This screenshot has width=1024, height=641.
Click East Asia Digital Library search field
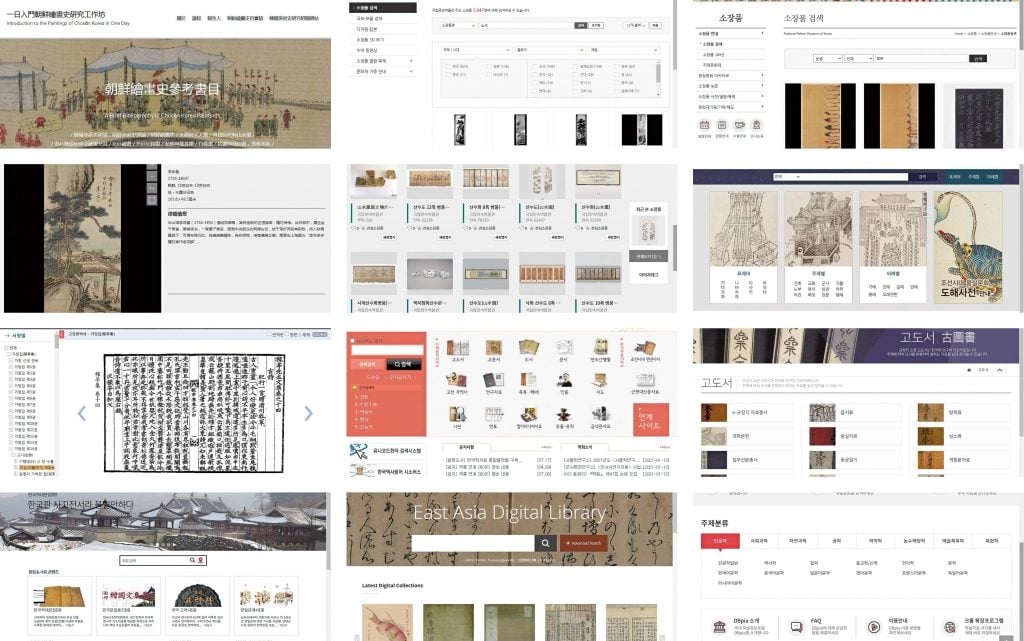click(473, 543)
